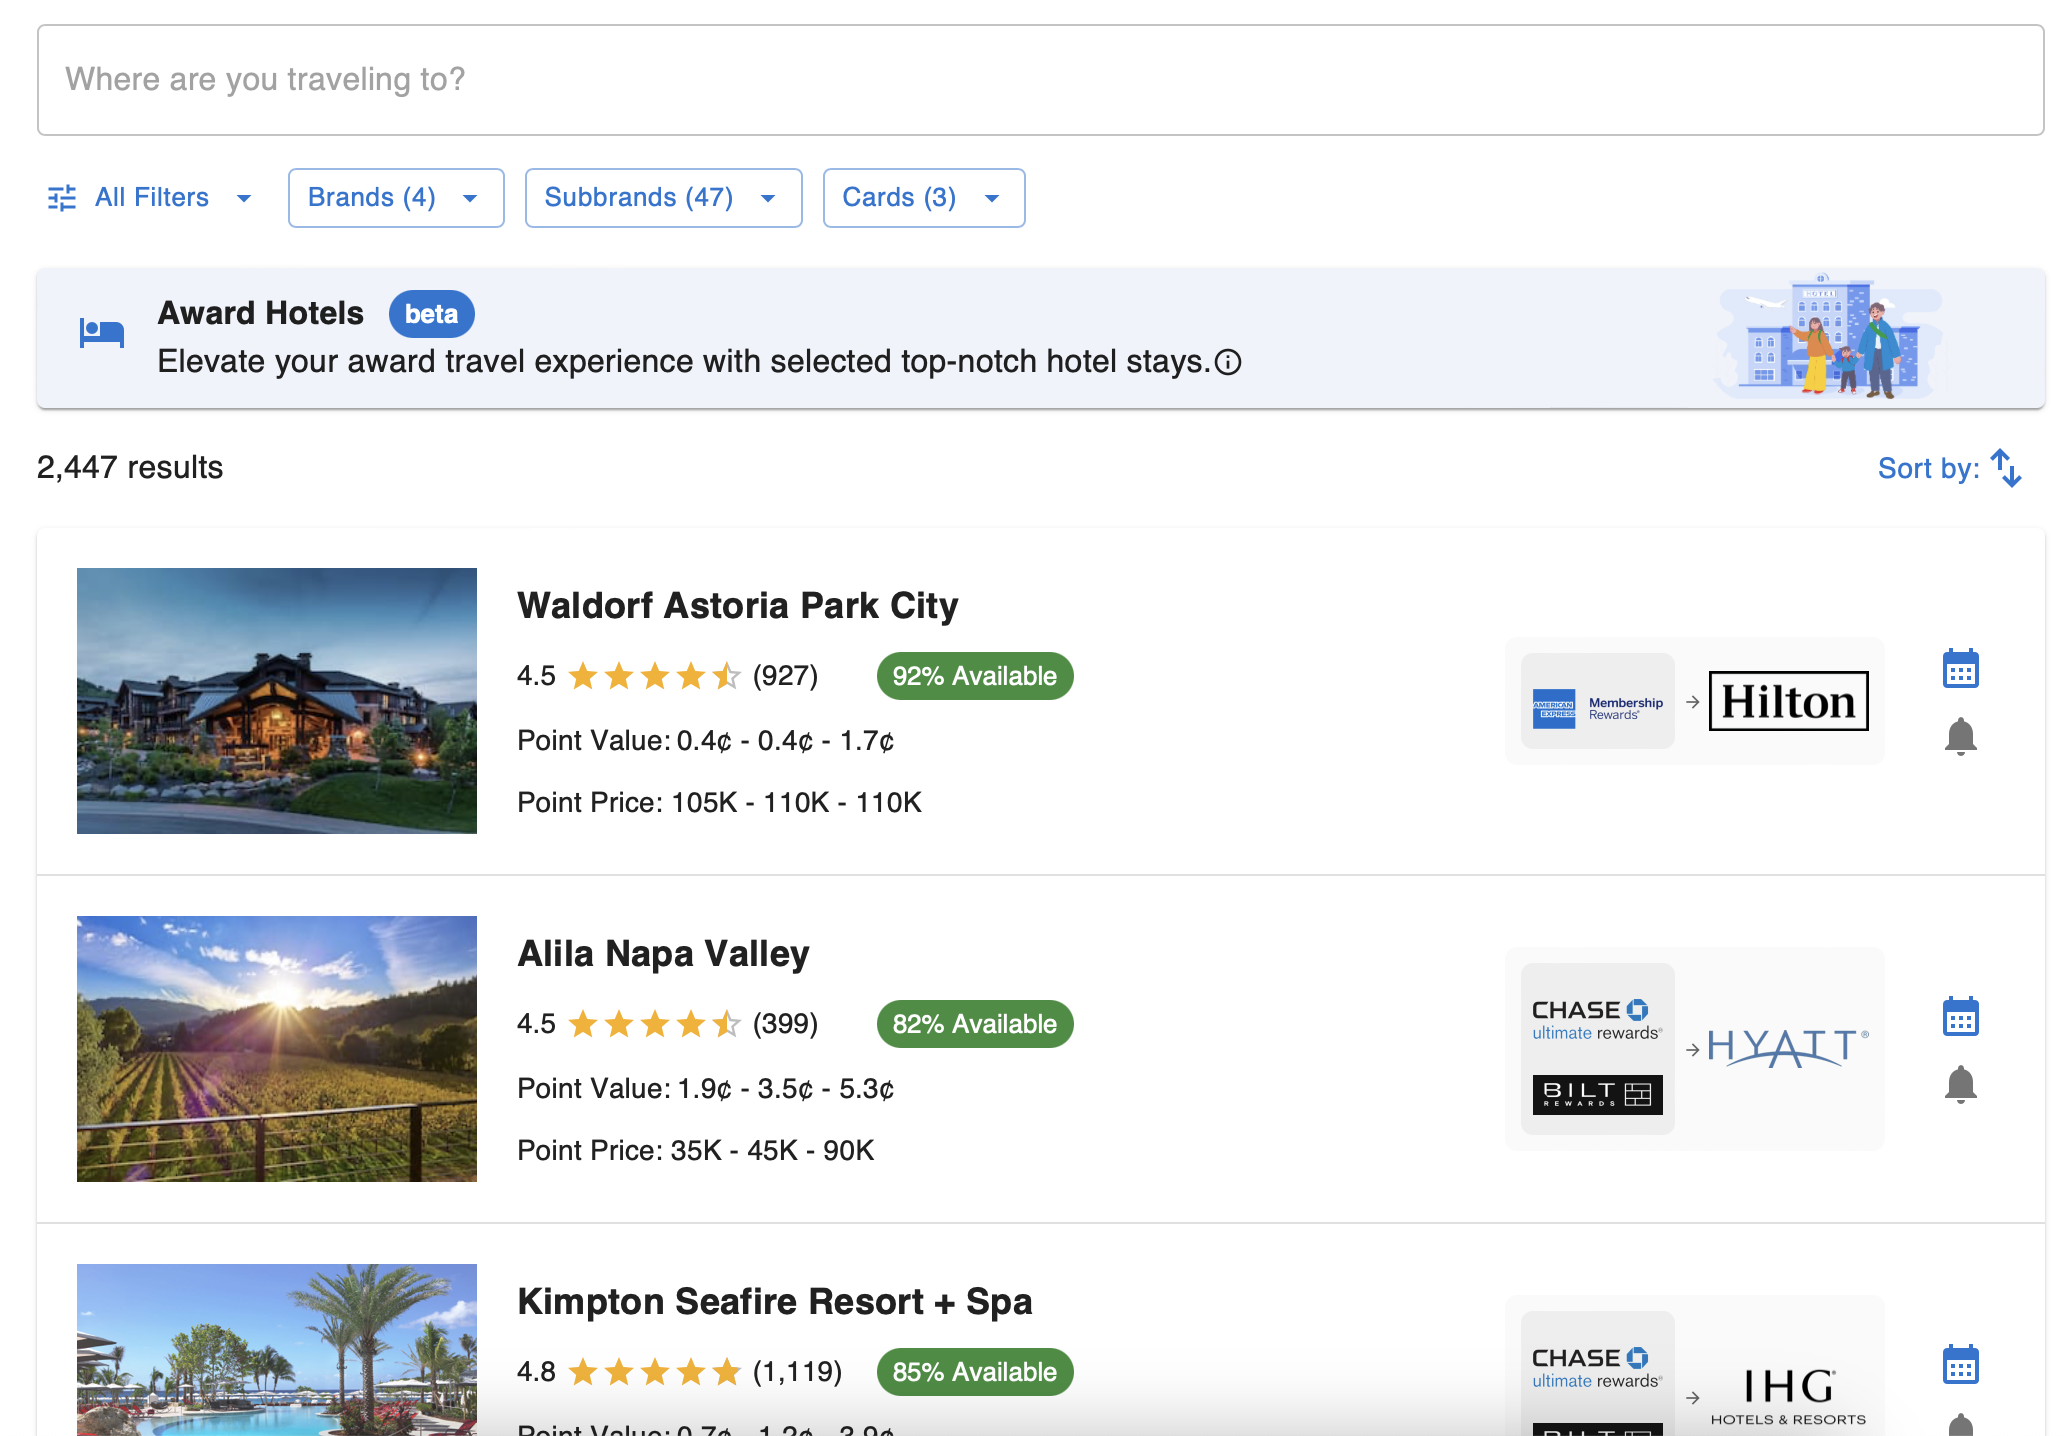2064x1436 pixels.
Task: Click the beta badge next to Award Hotels
Action: 431,314
